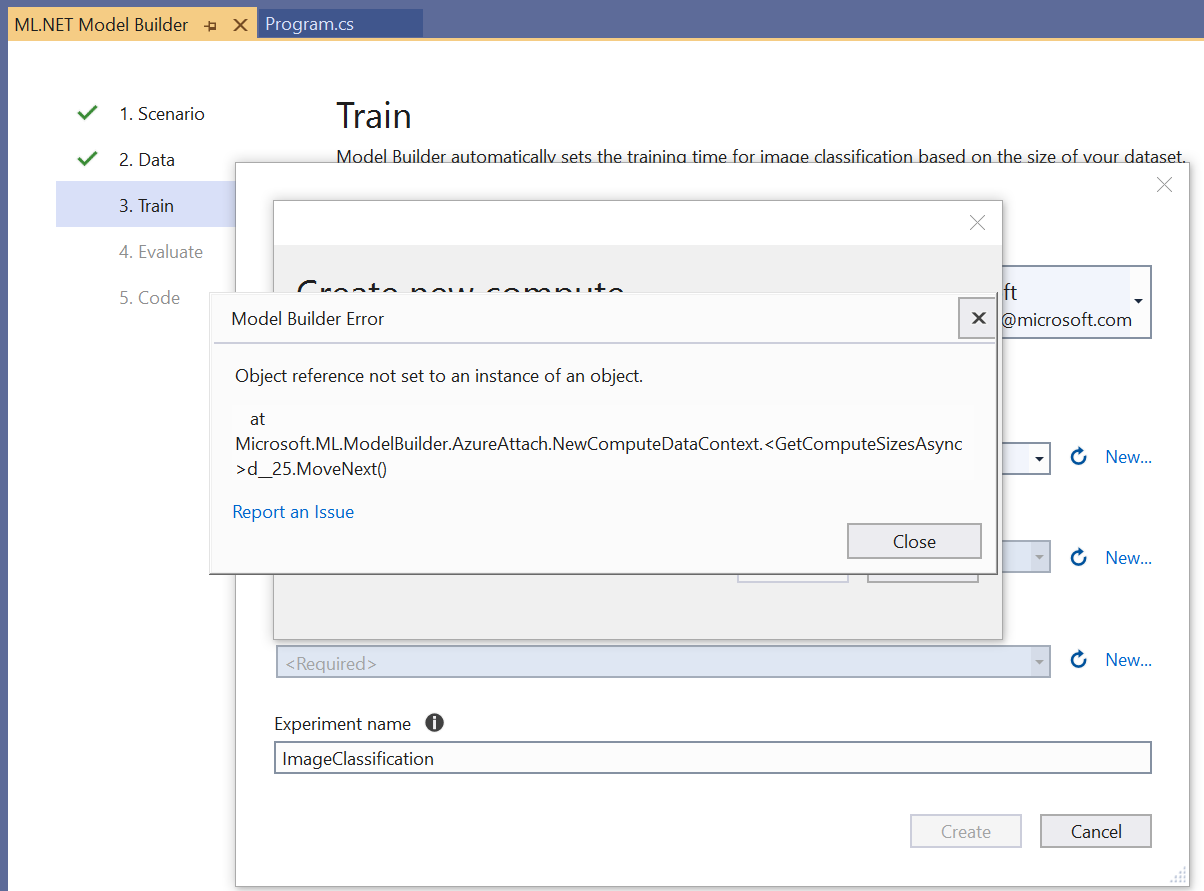
Task: Select the ML.NET Model Builder tab
Action: pos(100,23)
